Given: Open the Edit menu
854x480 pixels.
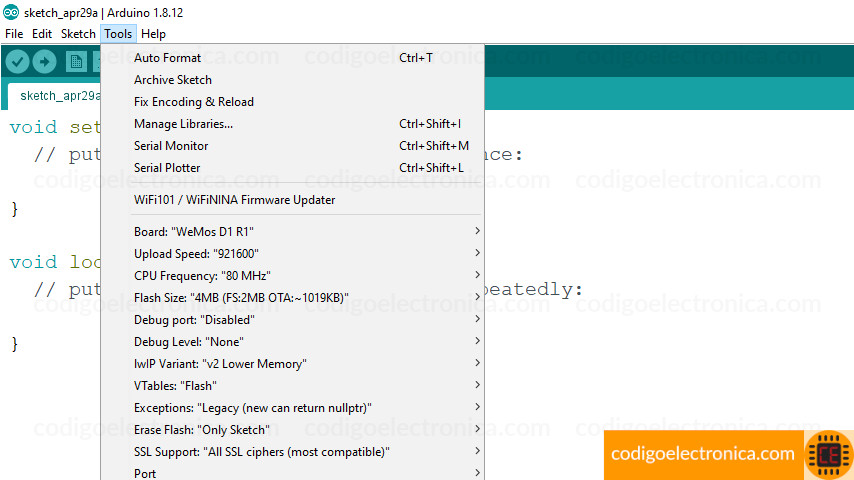Looking at the screenshot, I should (x=42, y=34).
